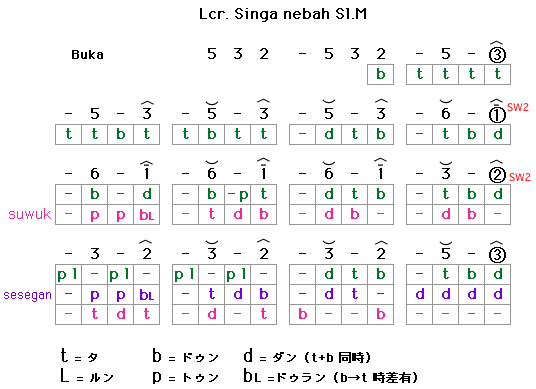Image resolution: width=536 pixels, height=389 pixels.
Task: Select the circled 3 gong note in Buka row
Action: (497, 54)
